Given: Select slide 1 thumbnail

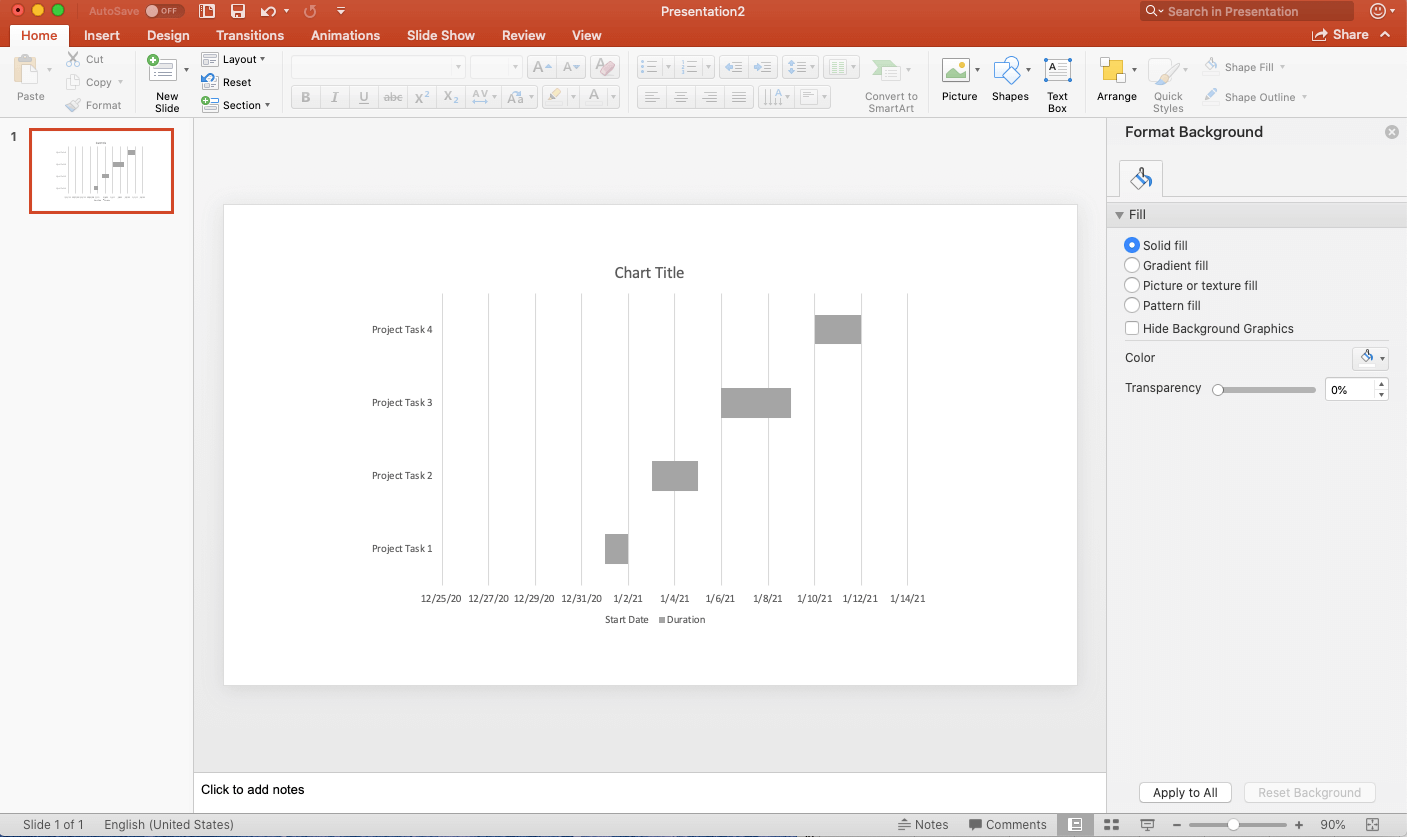Looking at the screenshot, I should [x=101, y=170].
